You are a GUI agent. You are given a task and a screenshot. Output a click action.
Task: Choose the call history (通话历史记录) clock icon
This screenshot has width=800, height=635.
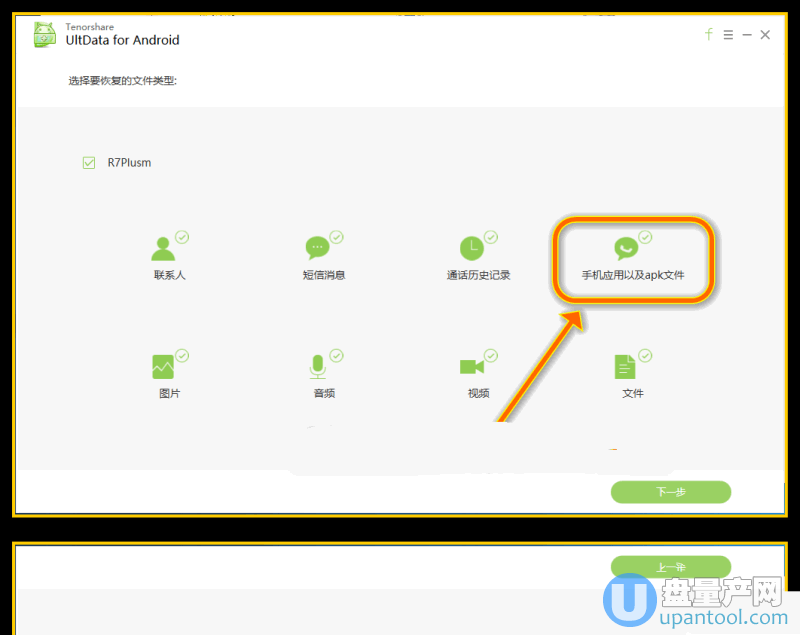[x=471, y=249]
